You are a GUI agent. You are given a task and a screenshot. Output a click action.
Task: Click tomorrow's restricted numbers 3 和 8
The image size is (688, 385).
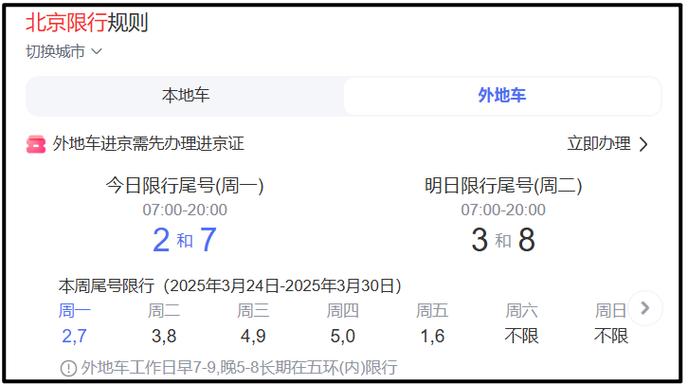[503, 240]
